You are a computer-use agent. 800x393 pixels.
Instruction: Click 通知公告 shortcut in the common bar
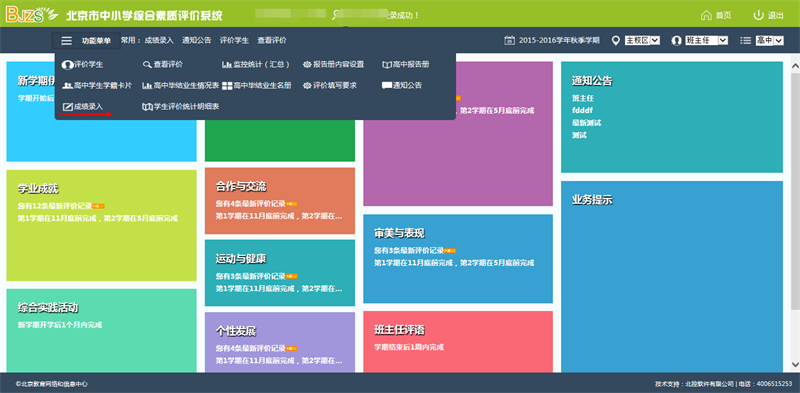pyautogui.click(x=196, y=40)
